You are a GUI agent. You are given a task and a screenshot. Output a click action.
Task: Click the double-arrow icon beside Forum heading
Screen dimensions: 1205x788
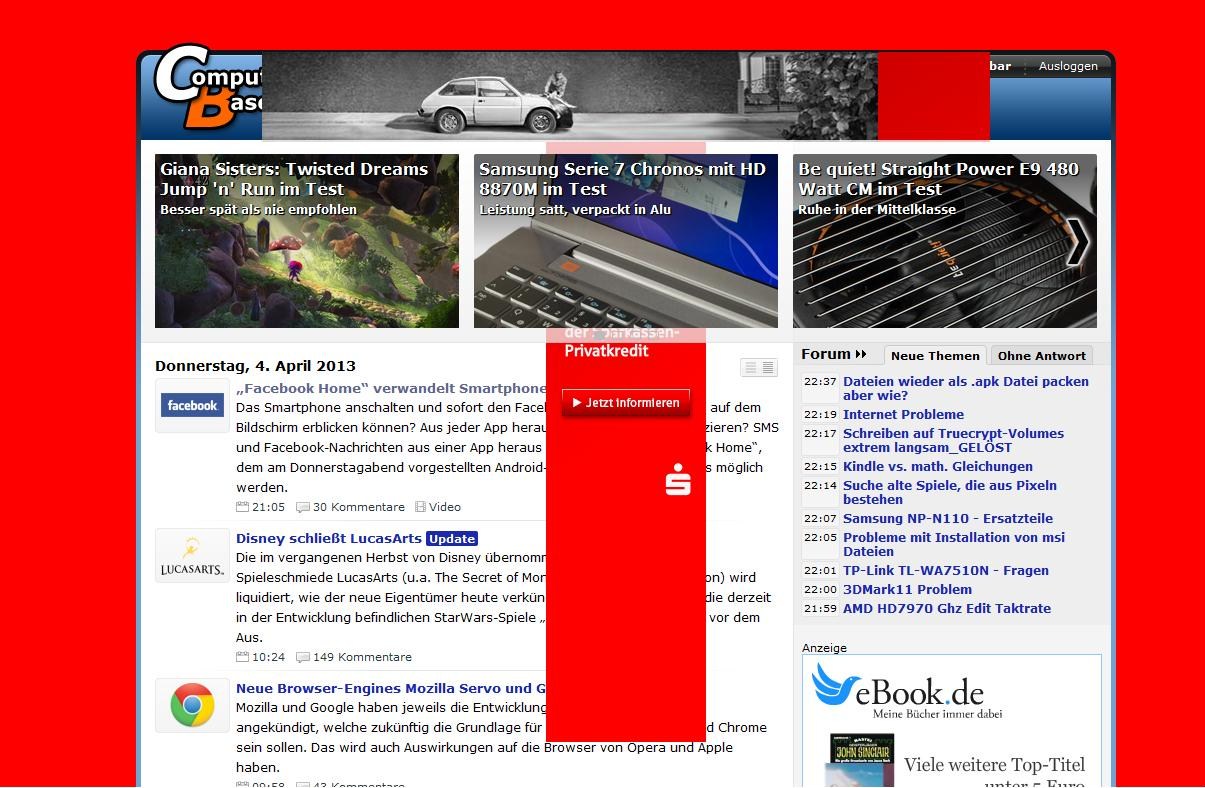tap(861, 354)
